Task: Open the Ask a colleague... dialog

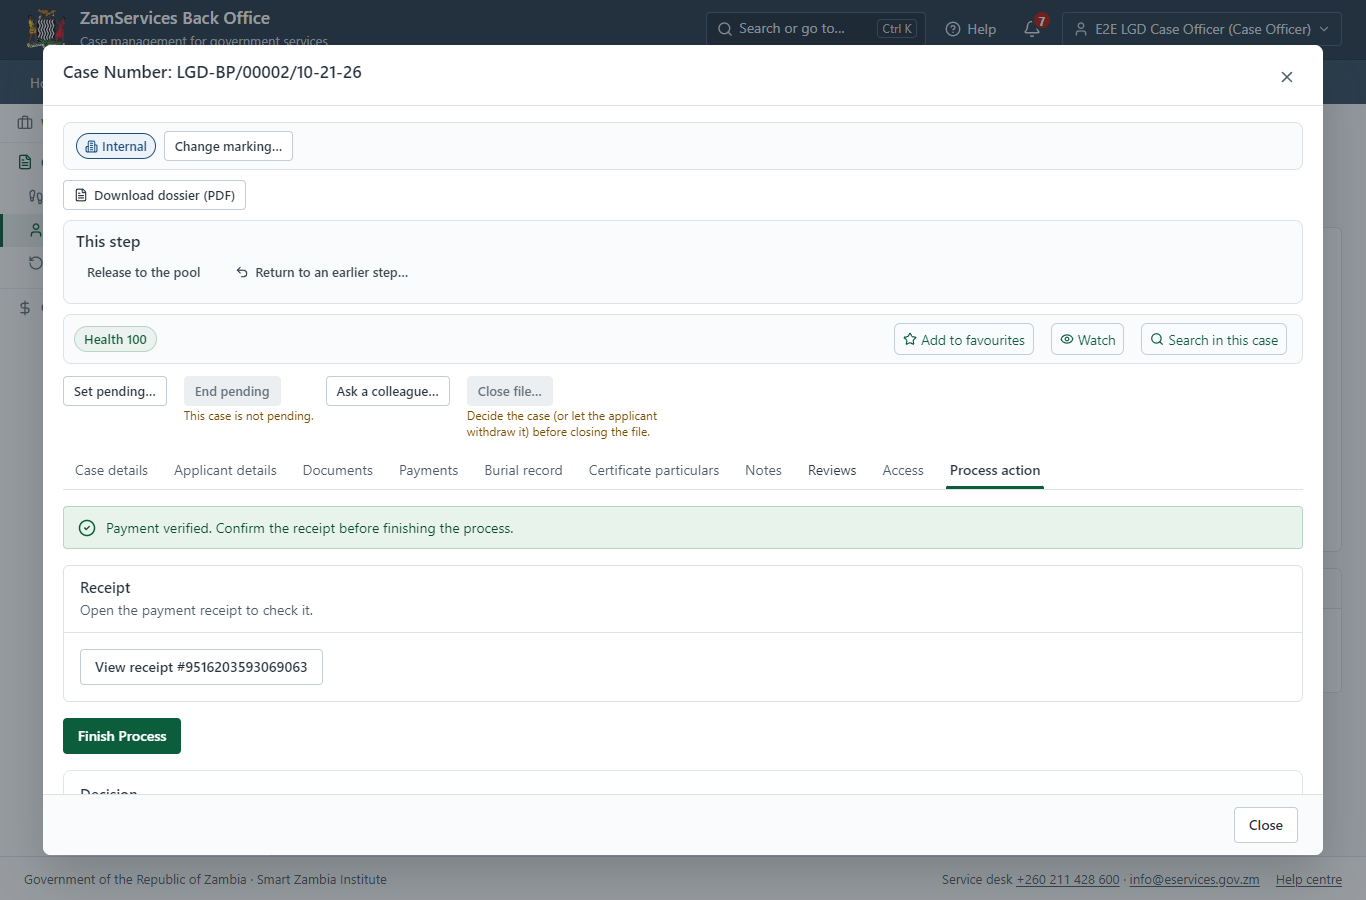Action: (x=388, y=392)
